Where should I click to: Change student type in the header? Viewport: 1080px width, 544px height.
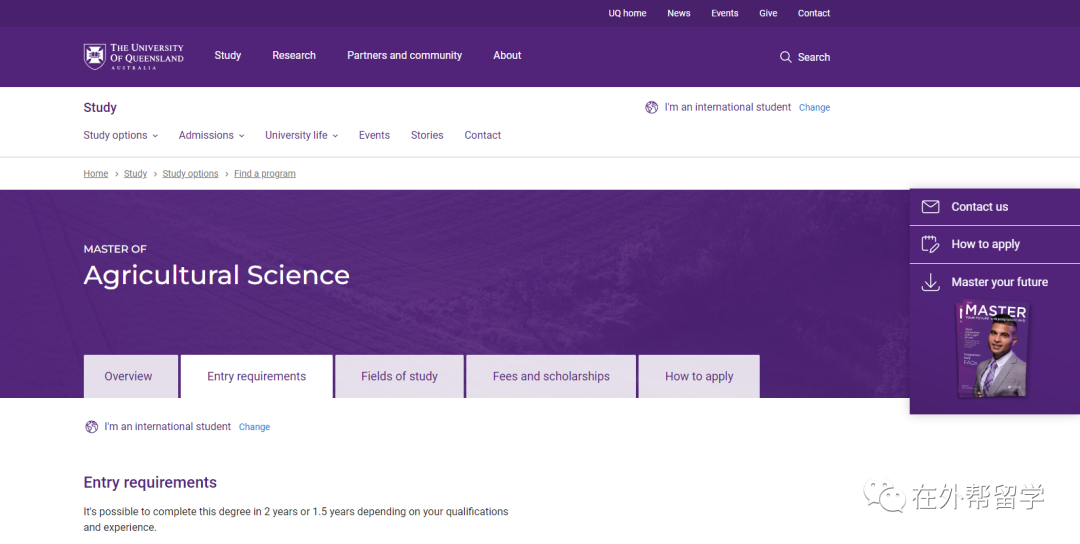(x=814, y=107)
